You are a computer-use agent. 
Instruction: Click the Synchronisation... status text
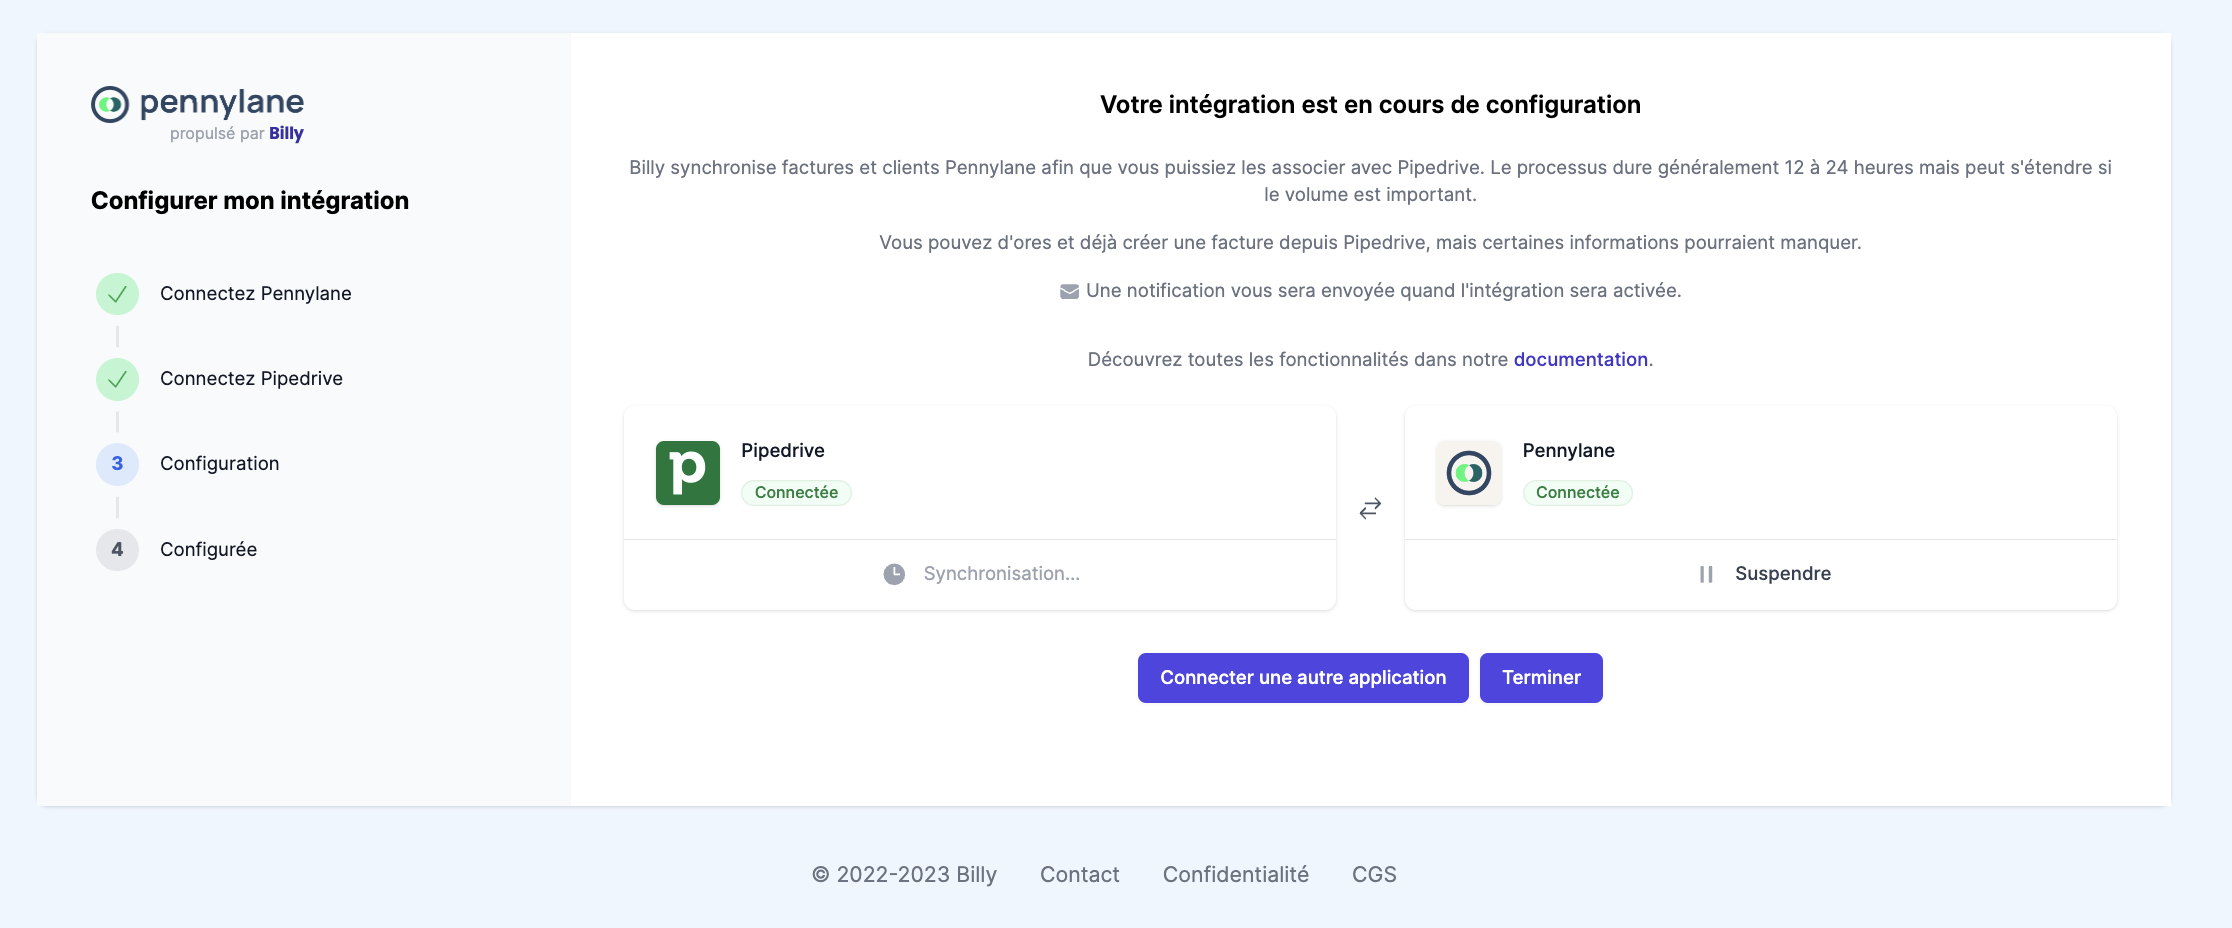[1001, 573]
